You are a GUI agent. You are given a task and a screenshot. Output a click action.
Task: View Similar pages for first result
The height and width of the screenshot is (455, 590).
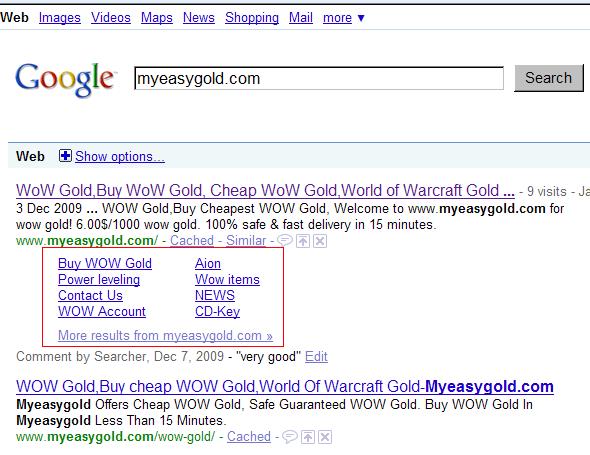[246, 240]
